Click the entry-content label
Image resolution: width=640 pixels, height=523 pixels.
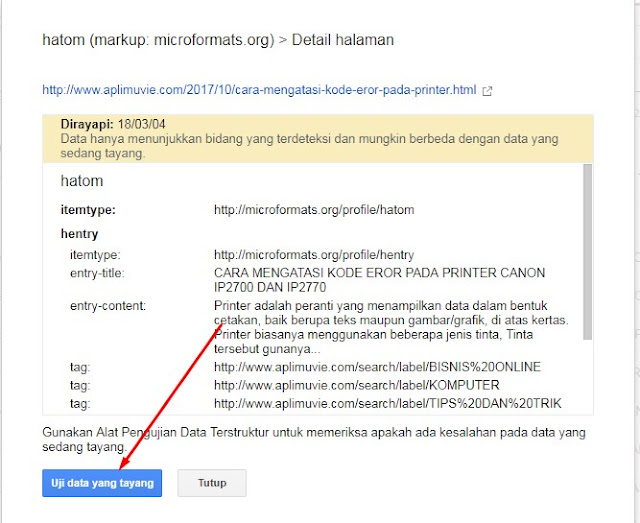108,306
